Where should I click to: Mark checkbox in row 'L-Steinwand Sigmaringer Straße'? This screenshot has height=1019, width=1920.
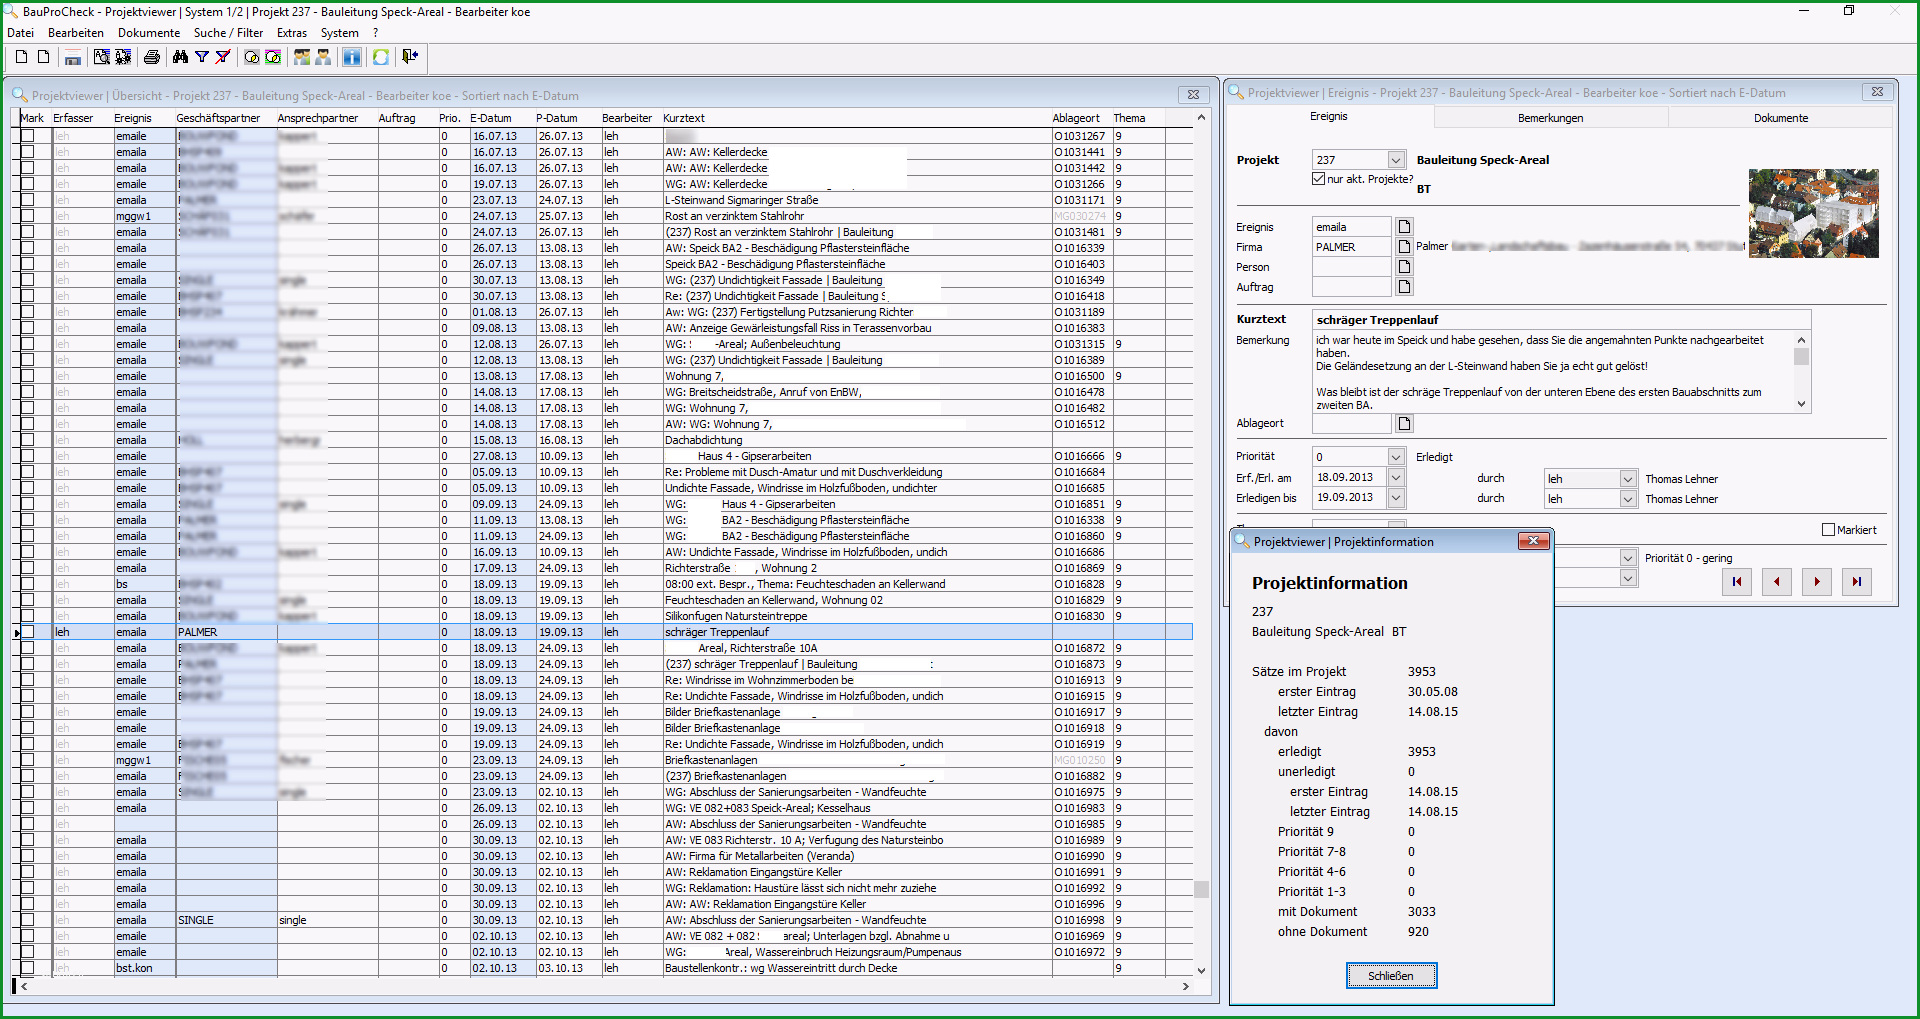pos(27,200)
